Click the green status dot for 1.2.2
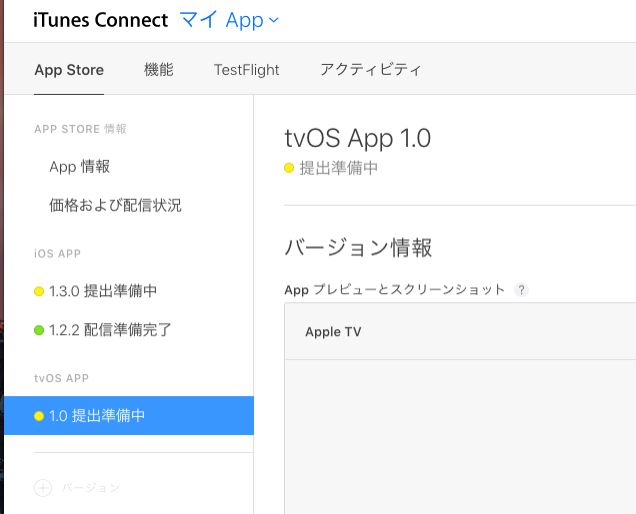This screenshot has width=636, height=514. pyautogui.click(x=39, y=330)
